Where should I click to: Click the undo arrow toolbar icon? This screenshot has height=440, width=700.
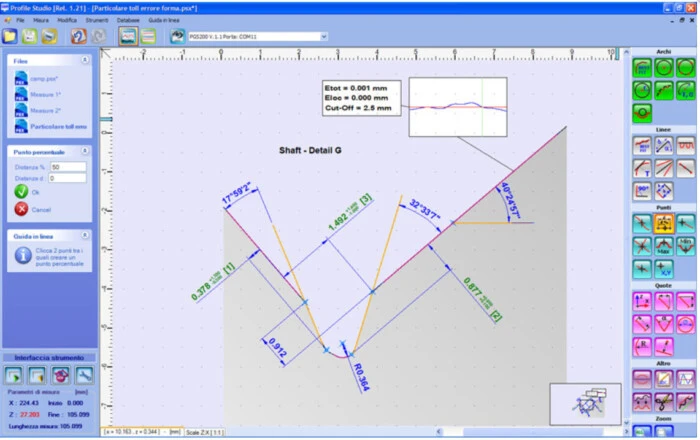(78, 37)
